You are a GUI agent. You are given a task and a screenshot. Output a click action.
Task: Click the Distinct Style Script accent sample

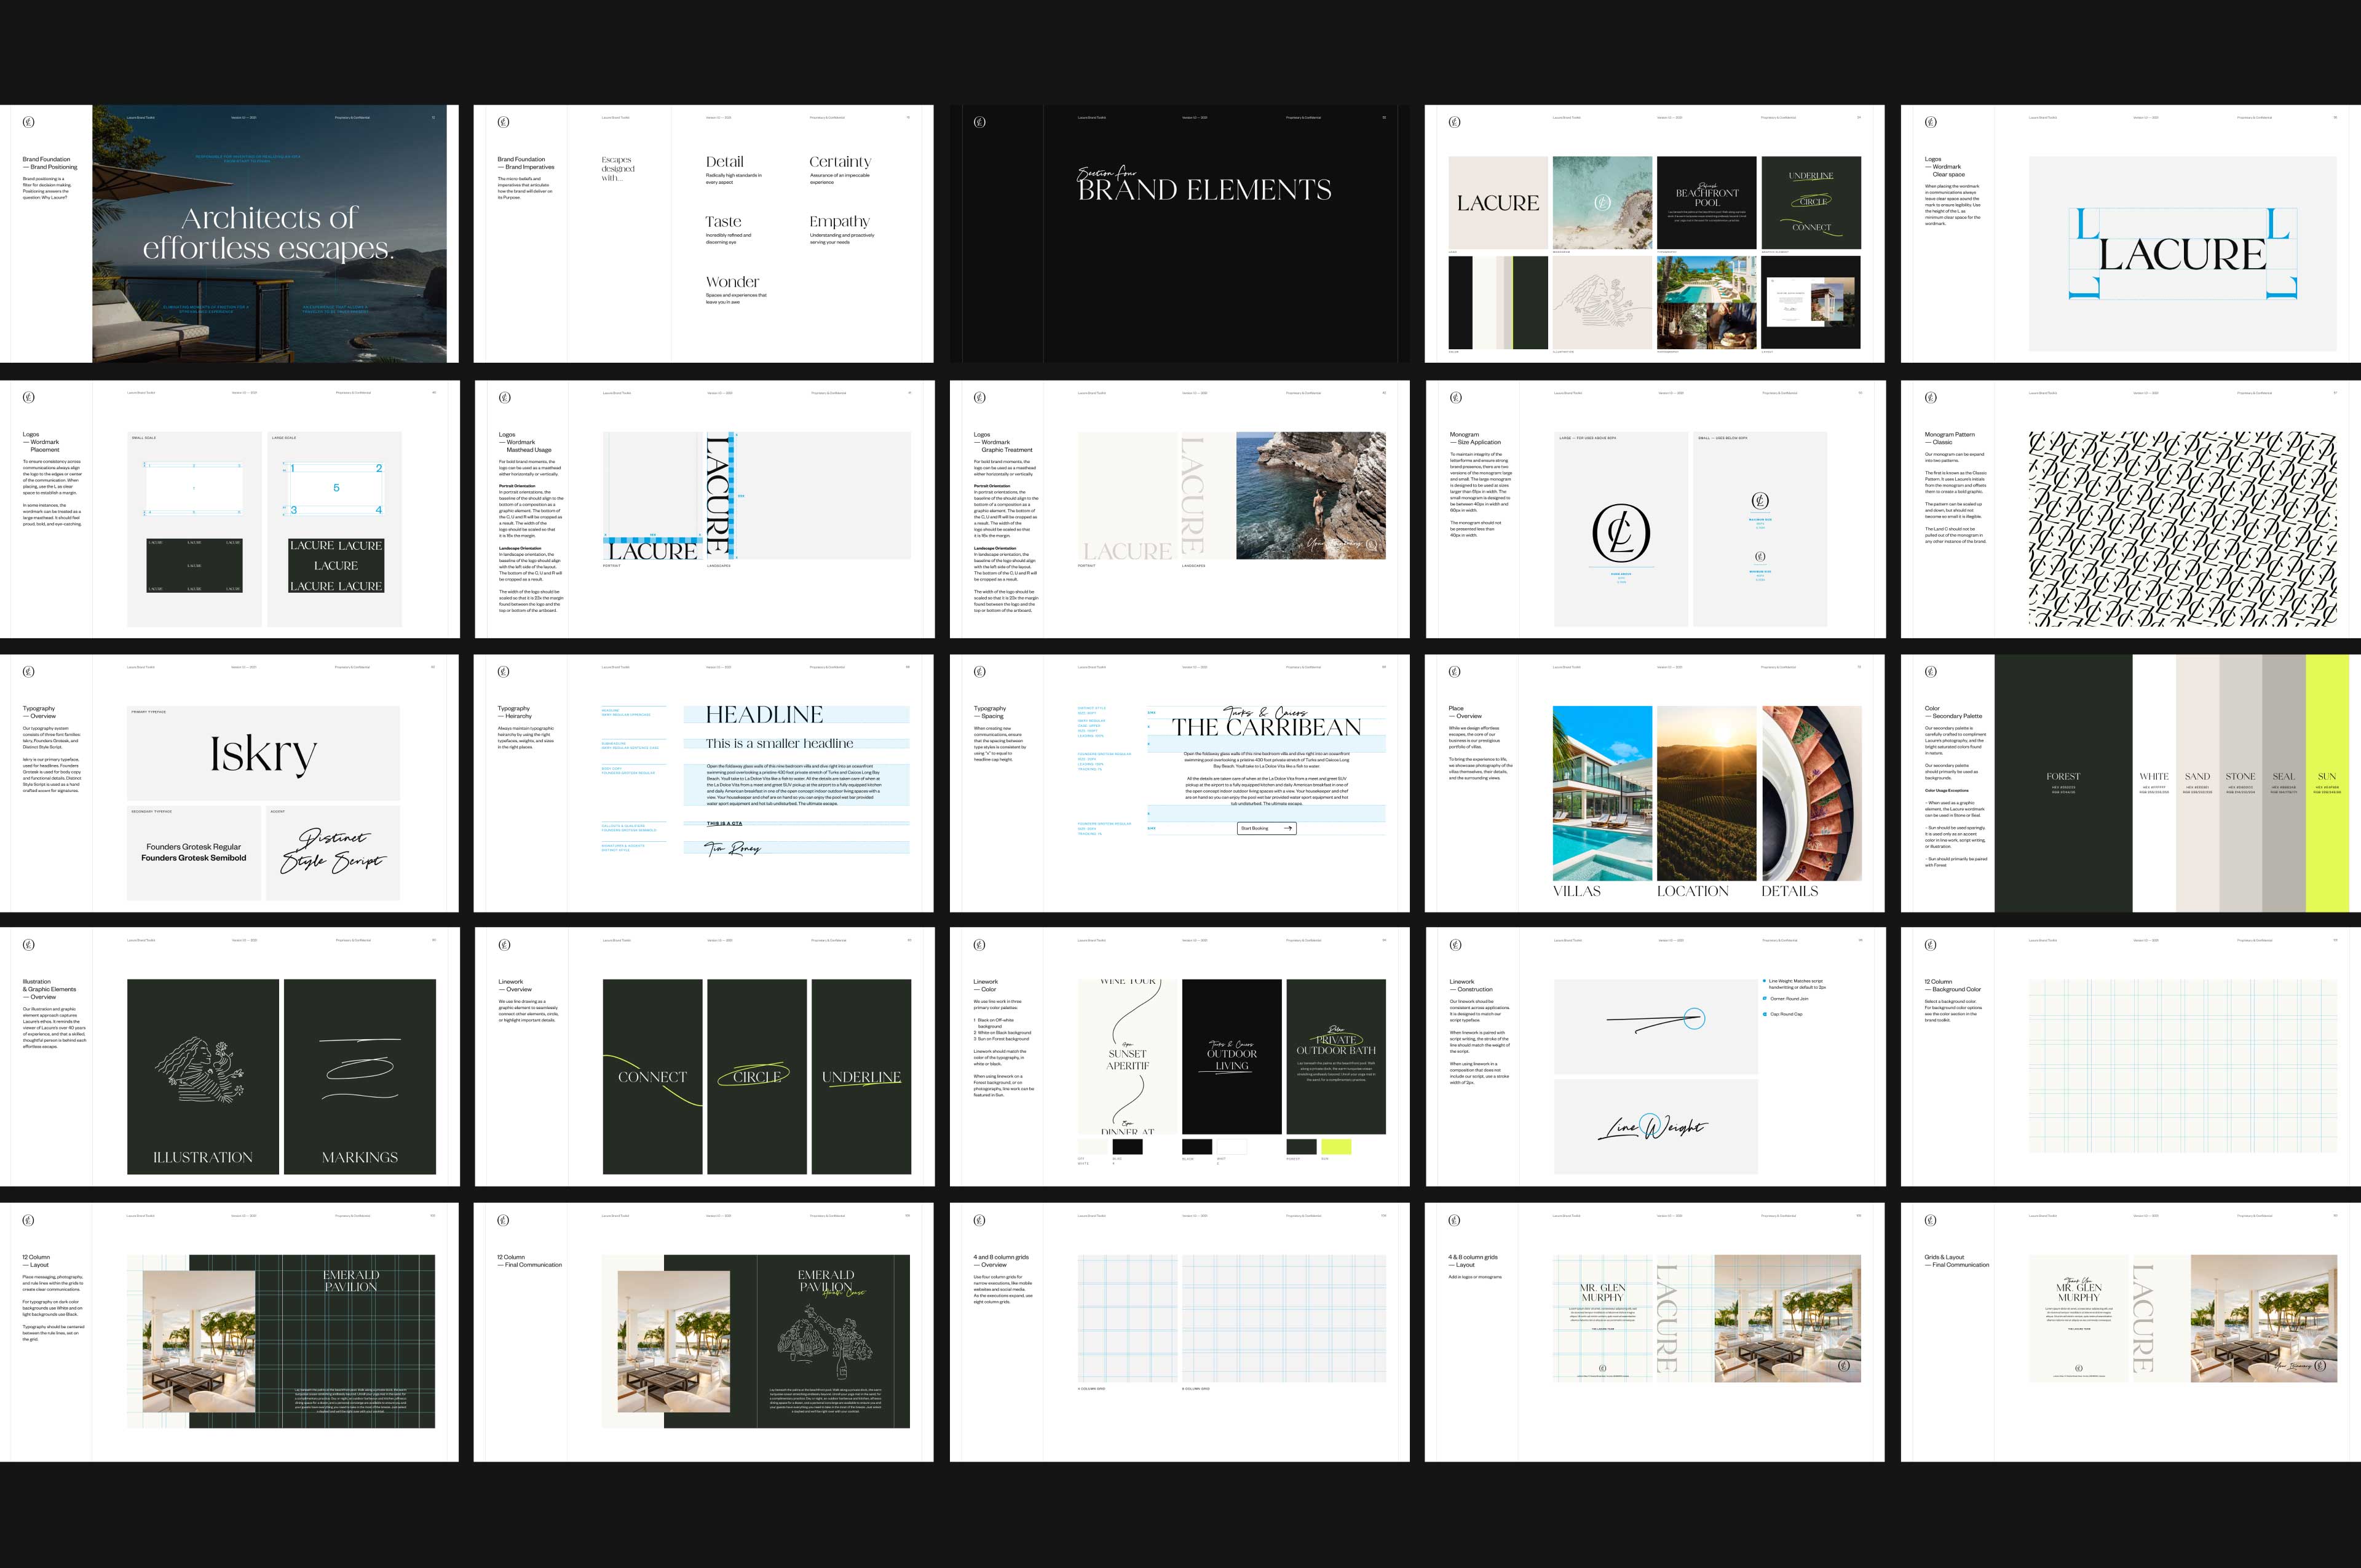click(x=333, y=853)
